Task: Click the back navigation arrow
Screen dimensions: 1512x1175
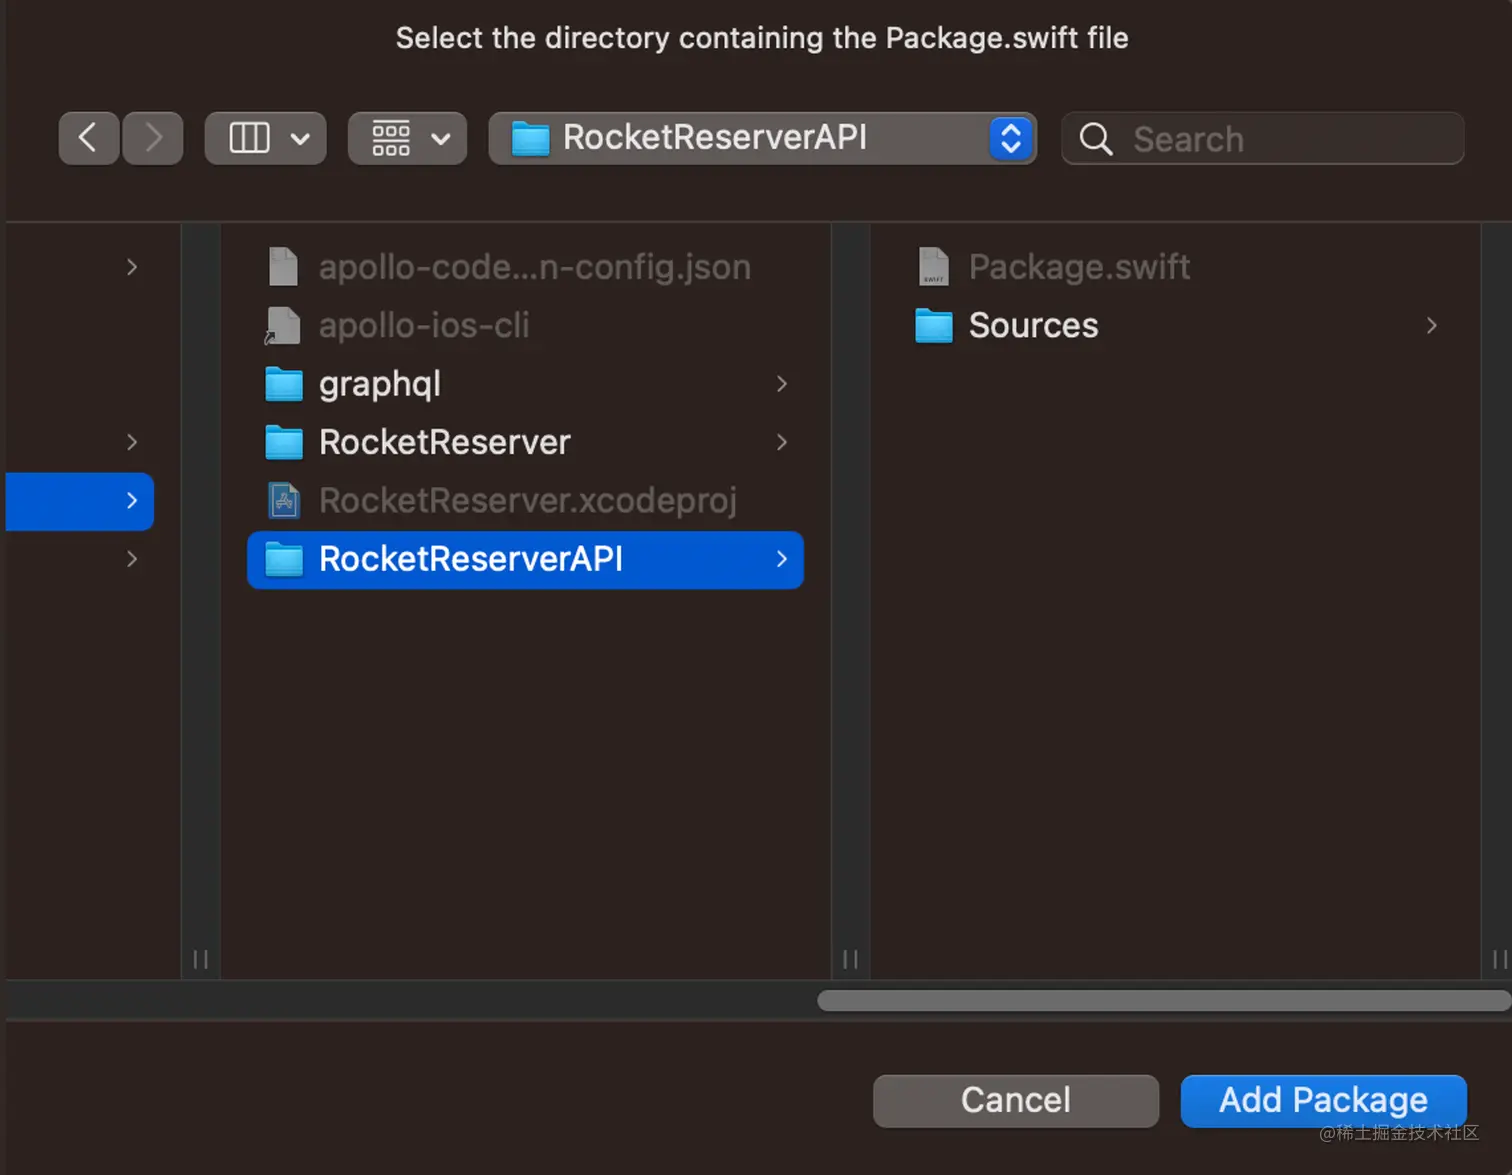Action: click(x=88, y=138)
